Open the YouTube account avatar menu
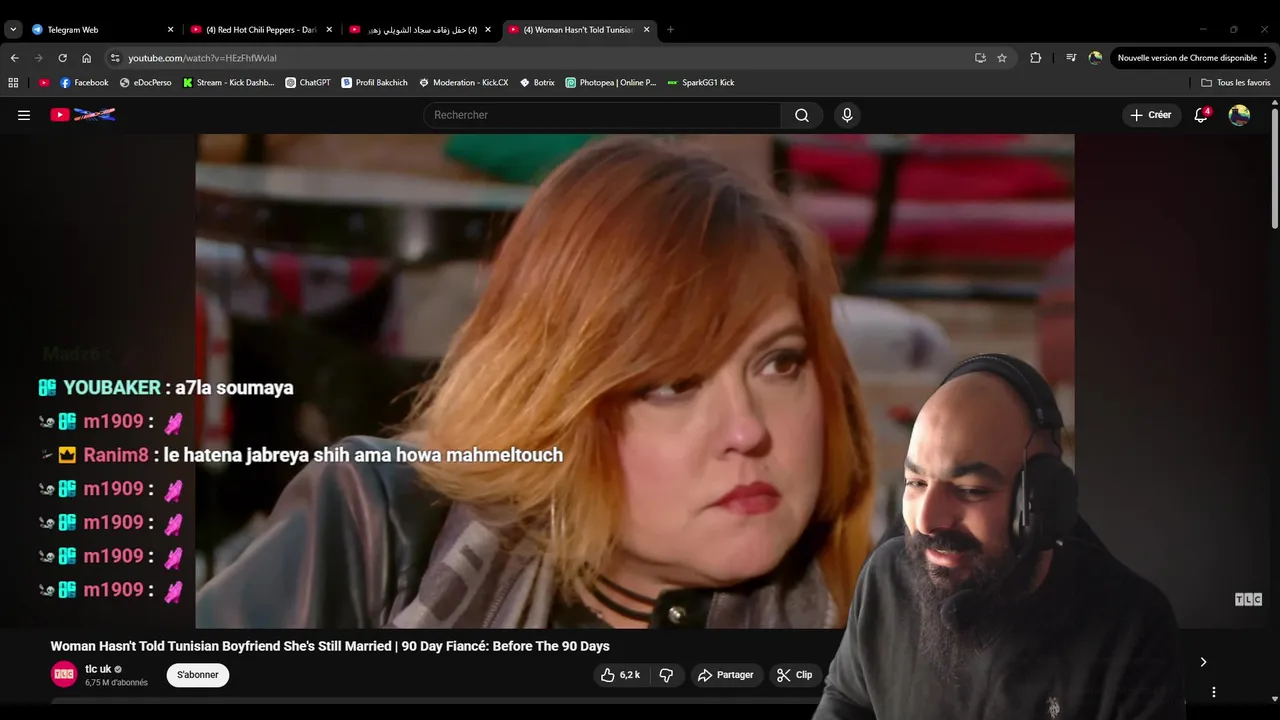The image size is (1280, 720). pos(1239,115)
